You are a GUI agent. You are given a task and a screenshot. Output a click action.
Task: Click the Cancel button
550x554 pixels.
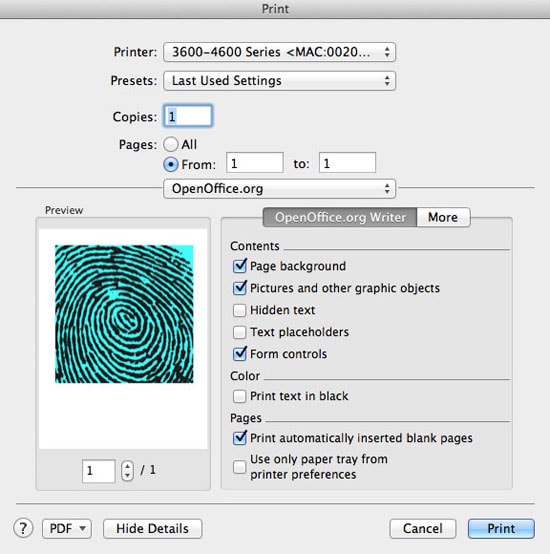point(422,529)
